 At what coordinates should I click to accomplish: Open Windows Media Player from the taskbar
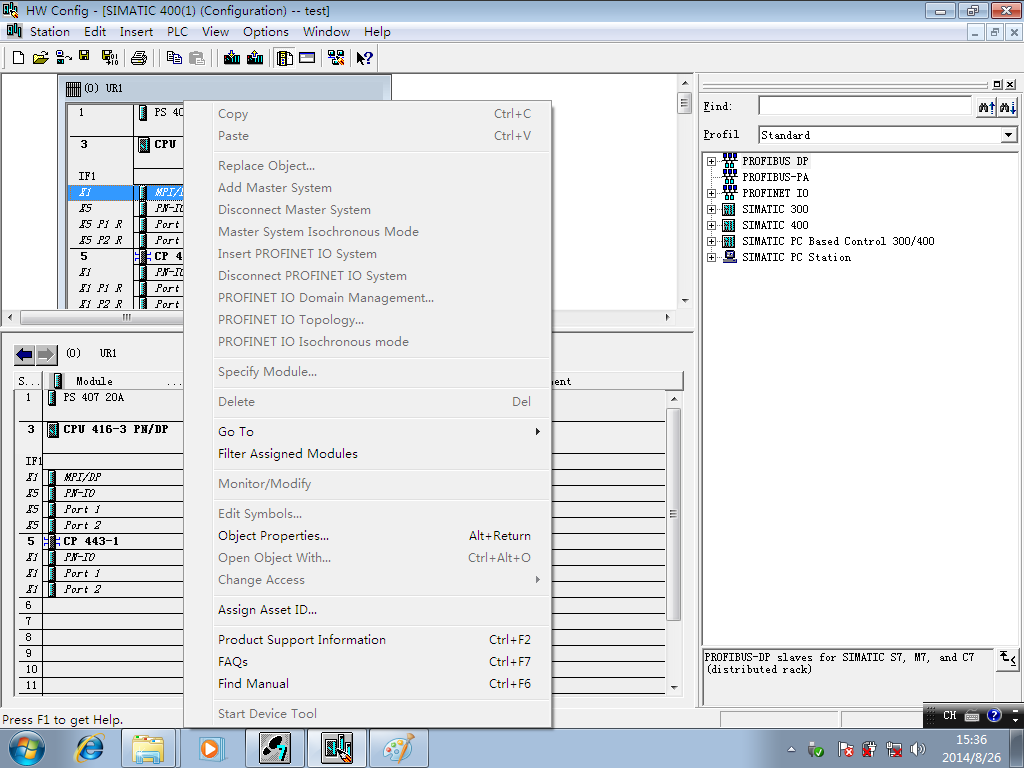[x=210, y=748]
